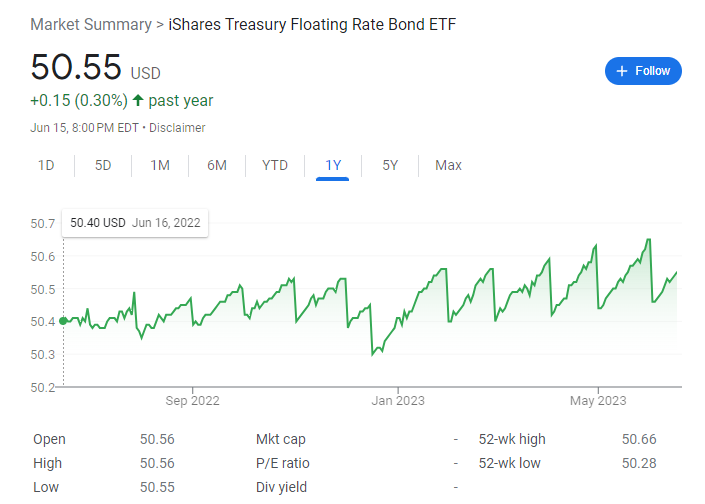Viewport: 705px width, 504px height.
Task: Switch to the 5Y chart view
Action: click(390, 165)
